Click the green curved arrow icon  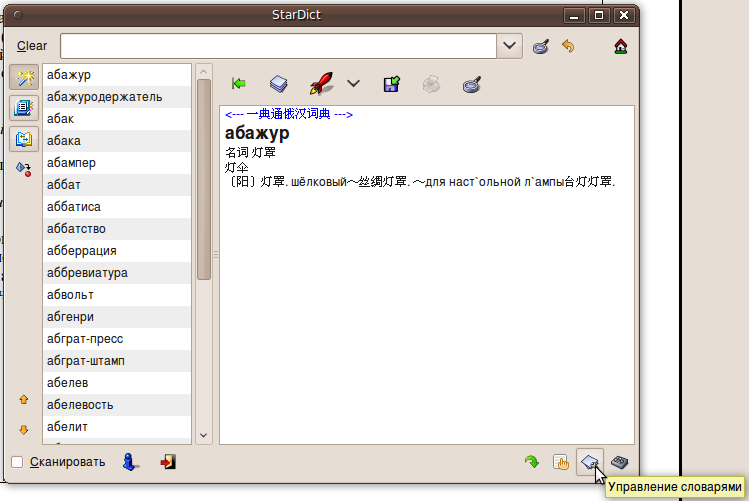532,462
